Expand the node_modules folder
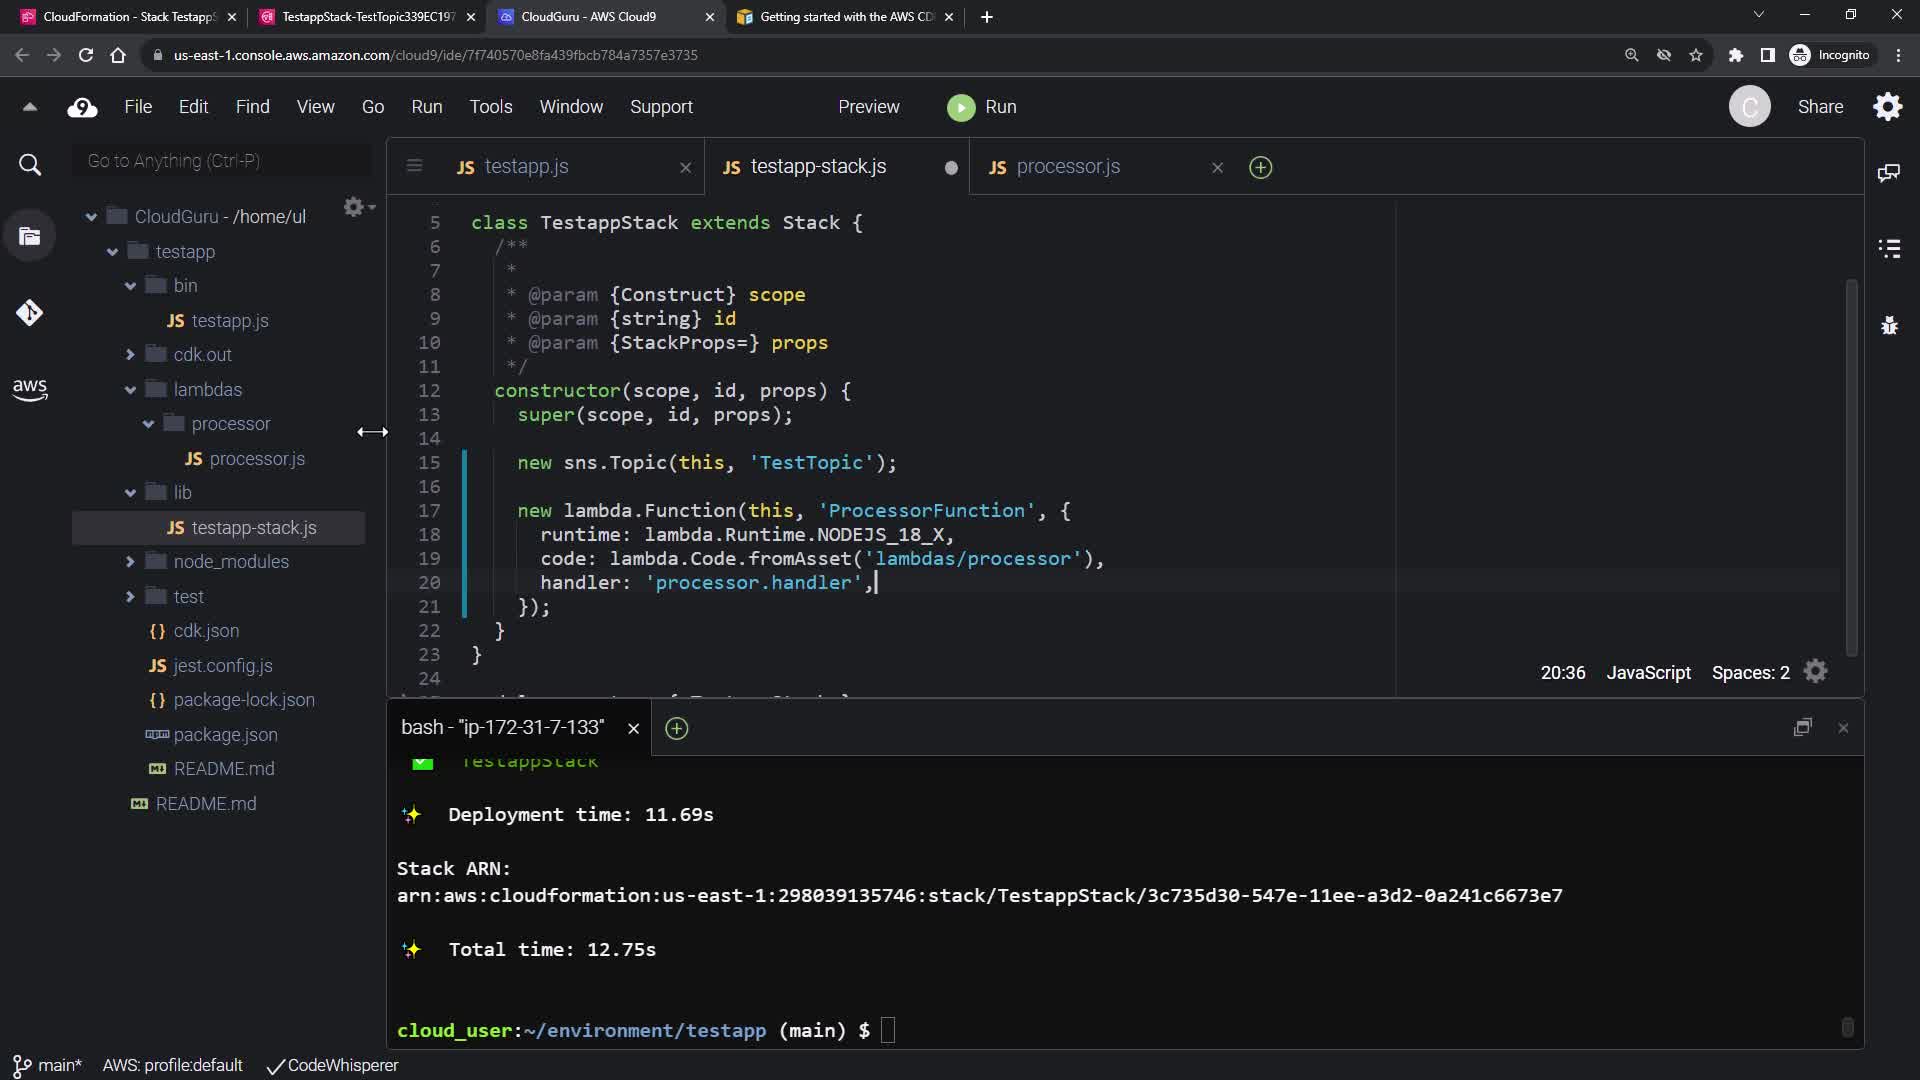 coord(130,562)
